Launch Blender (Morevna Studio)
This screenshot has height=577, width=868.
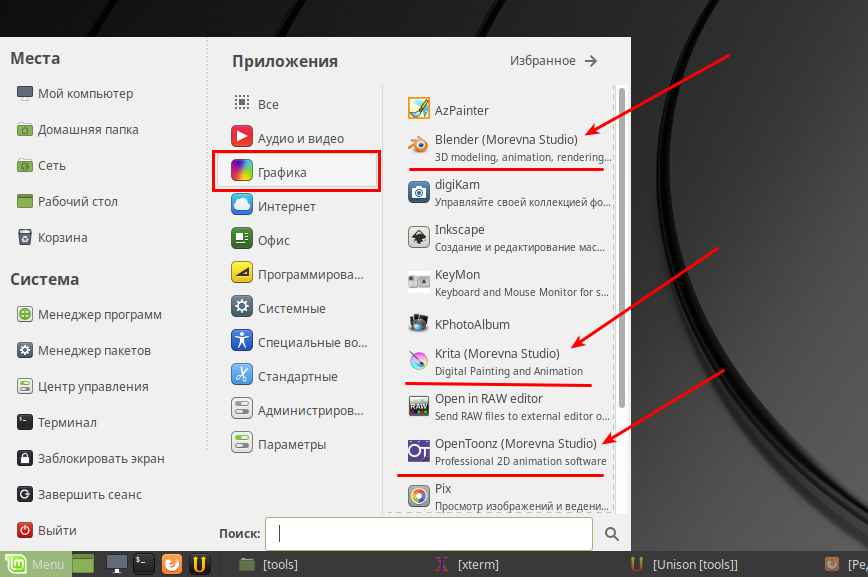point(509,148)
